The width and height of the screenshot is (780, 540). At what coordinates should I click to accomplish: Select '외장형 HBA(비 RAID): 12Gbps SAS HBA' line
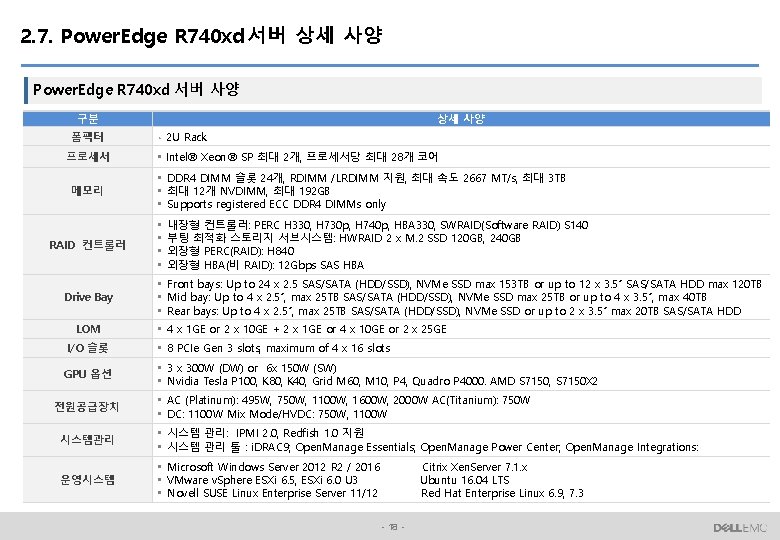point(265,265)
